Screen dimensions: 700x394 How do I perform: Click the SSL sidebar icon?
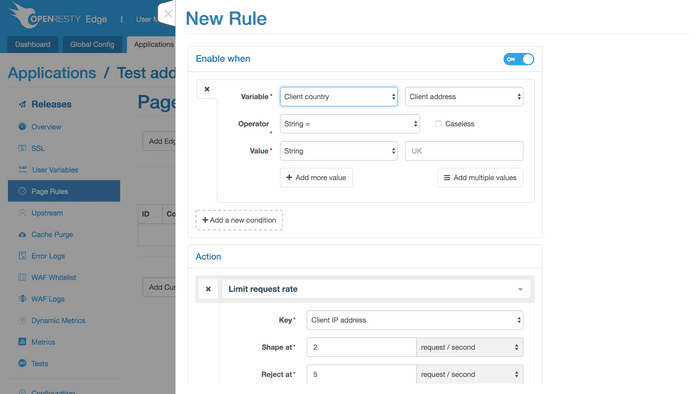(x=22, y=148)
